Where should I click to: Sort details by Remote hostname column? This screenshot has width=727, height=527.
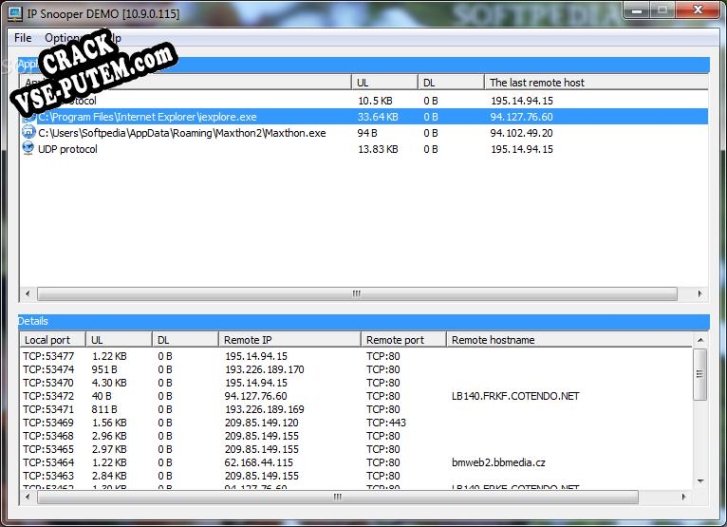[x=569, y=340]
